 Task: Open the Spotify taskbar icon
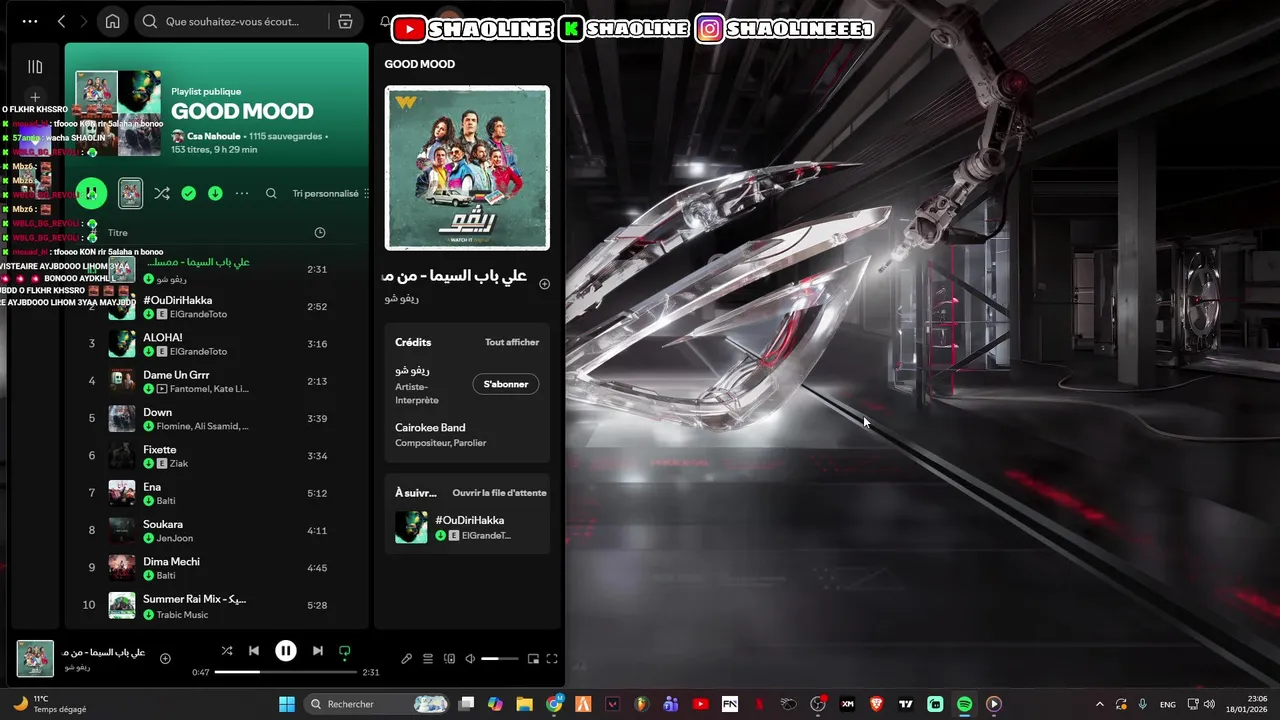(x=964, y=704)
